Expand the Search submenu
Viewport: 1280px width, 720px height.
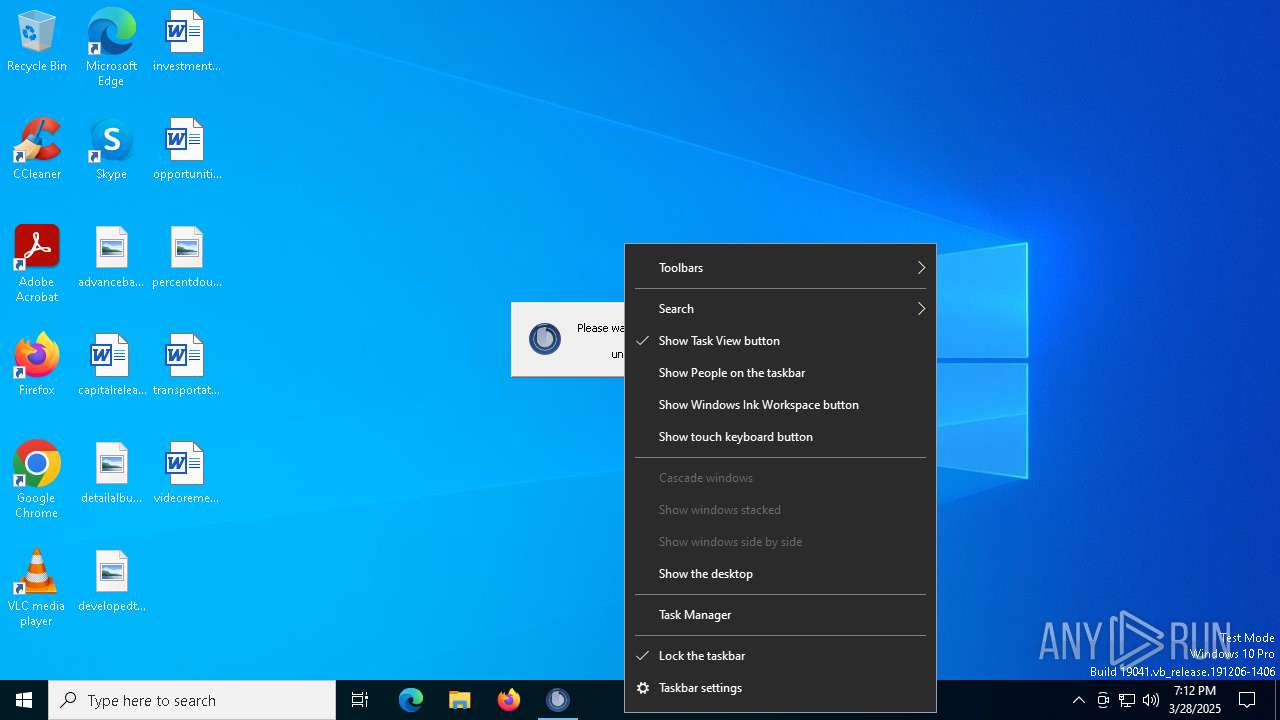(780, 309)
